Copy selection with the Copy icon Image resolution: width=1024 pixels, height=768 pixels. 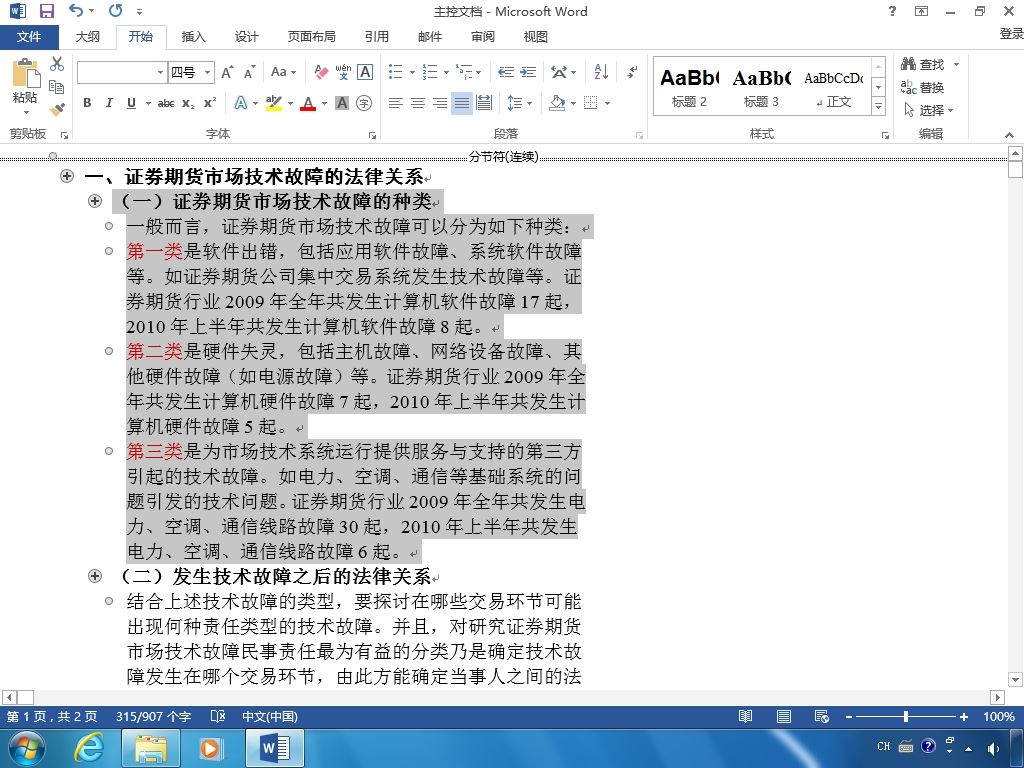tap(57, 87)
